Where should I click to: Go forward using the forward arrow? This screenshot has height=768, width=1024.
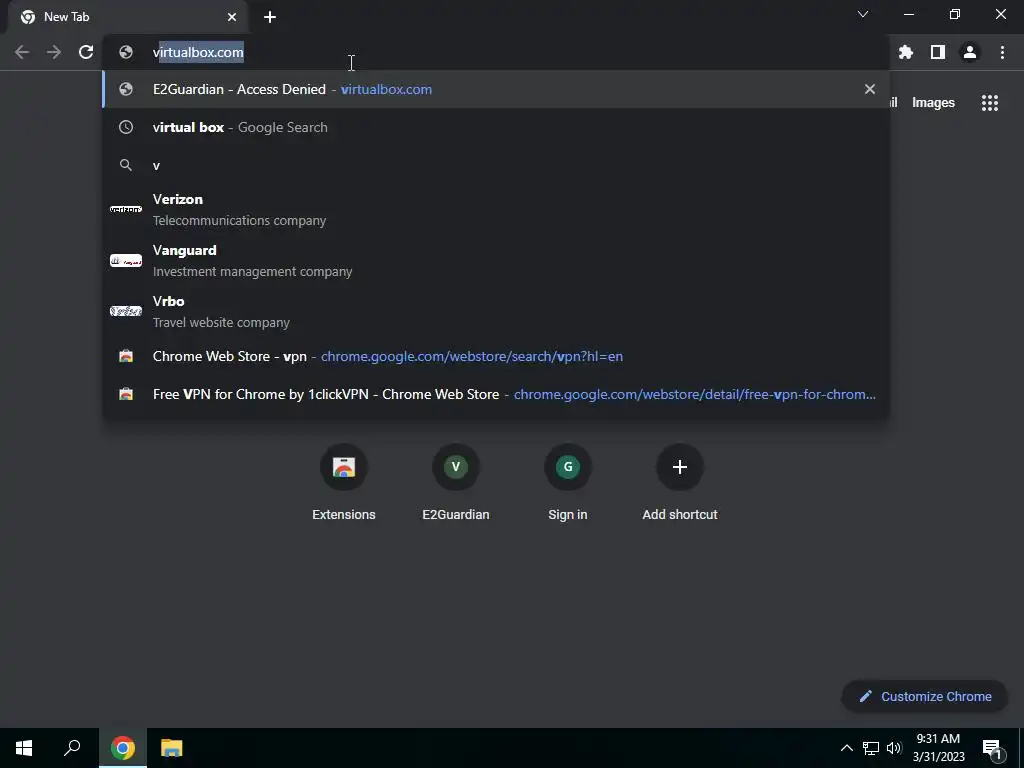(x=54, y=52)
